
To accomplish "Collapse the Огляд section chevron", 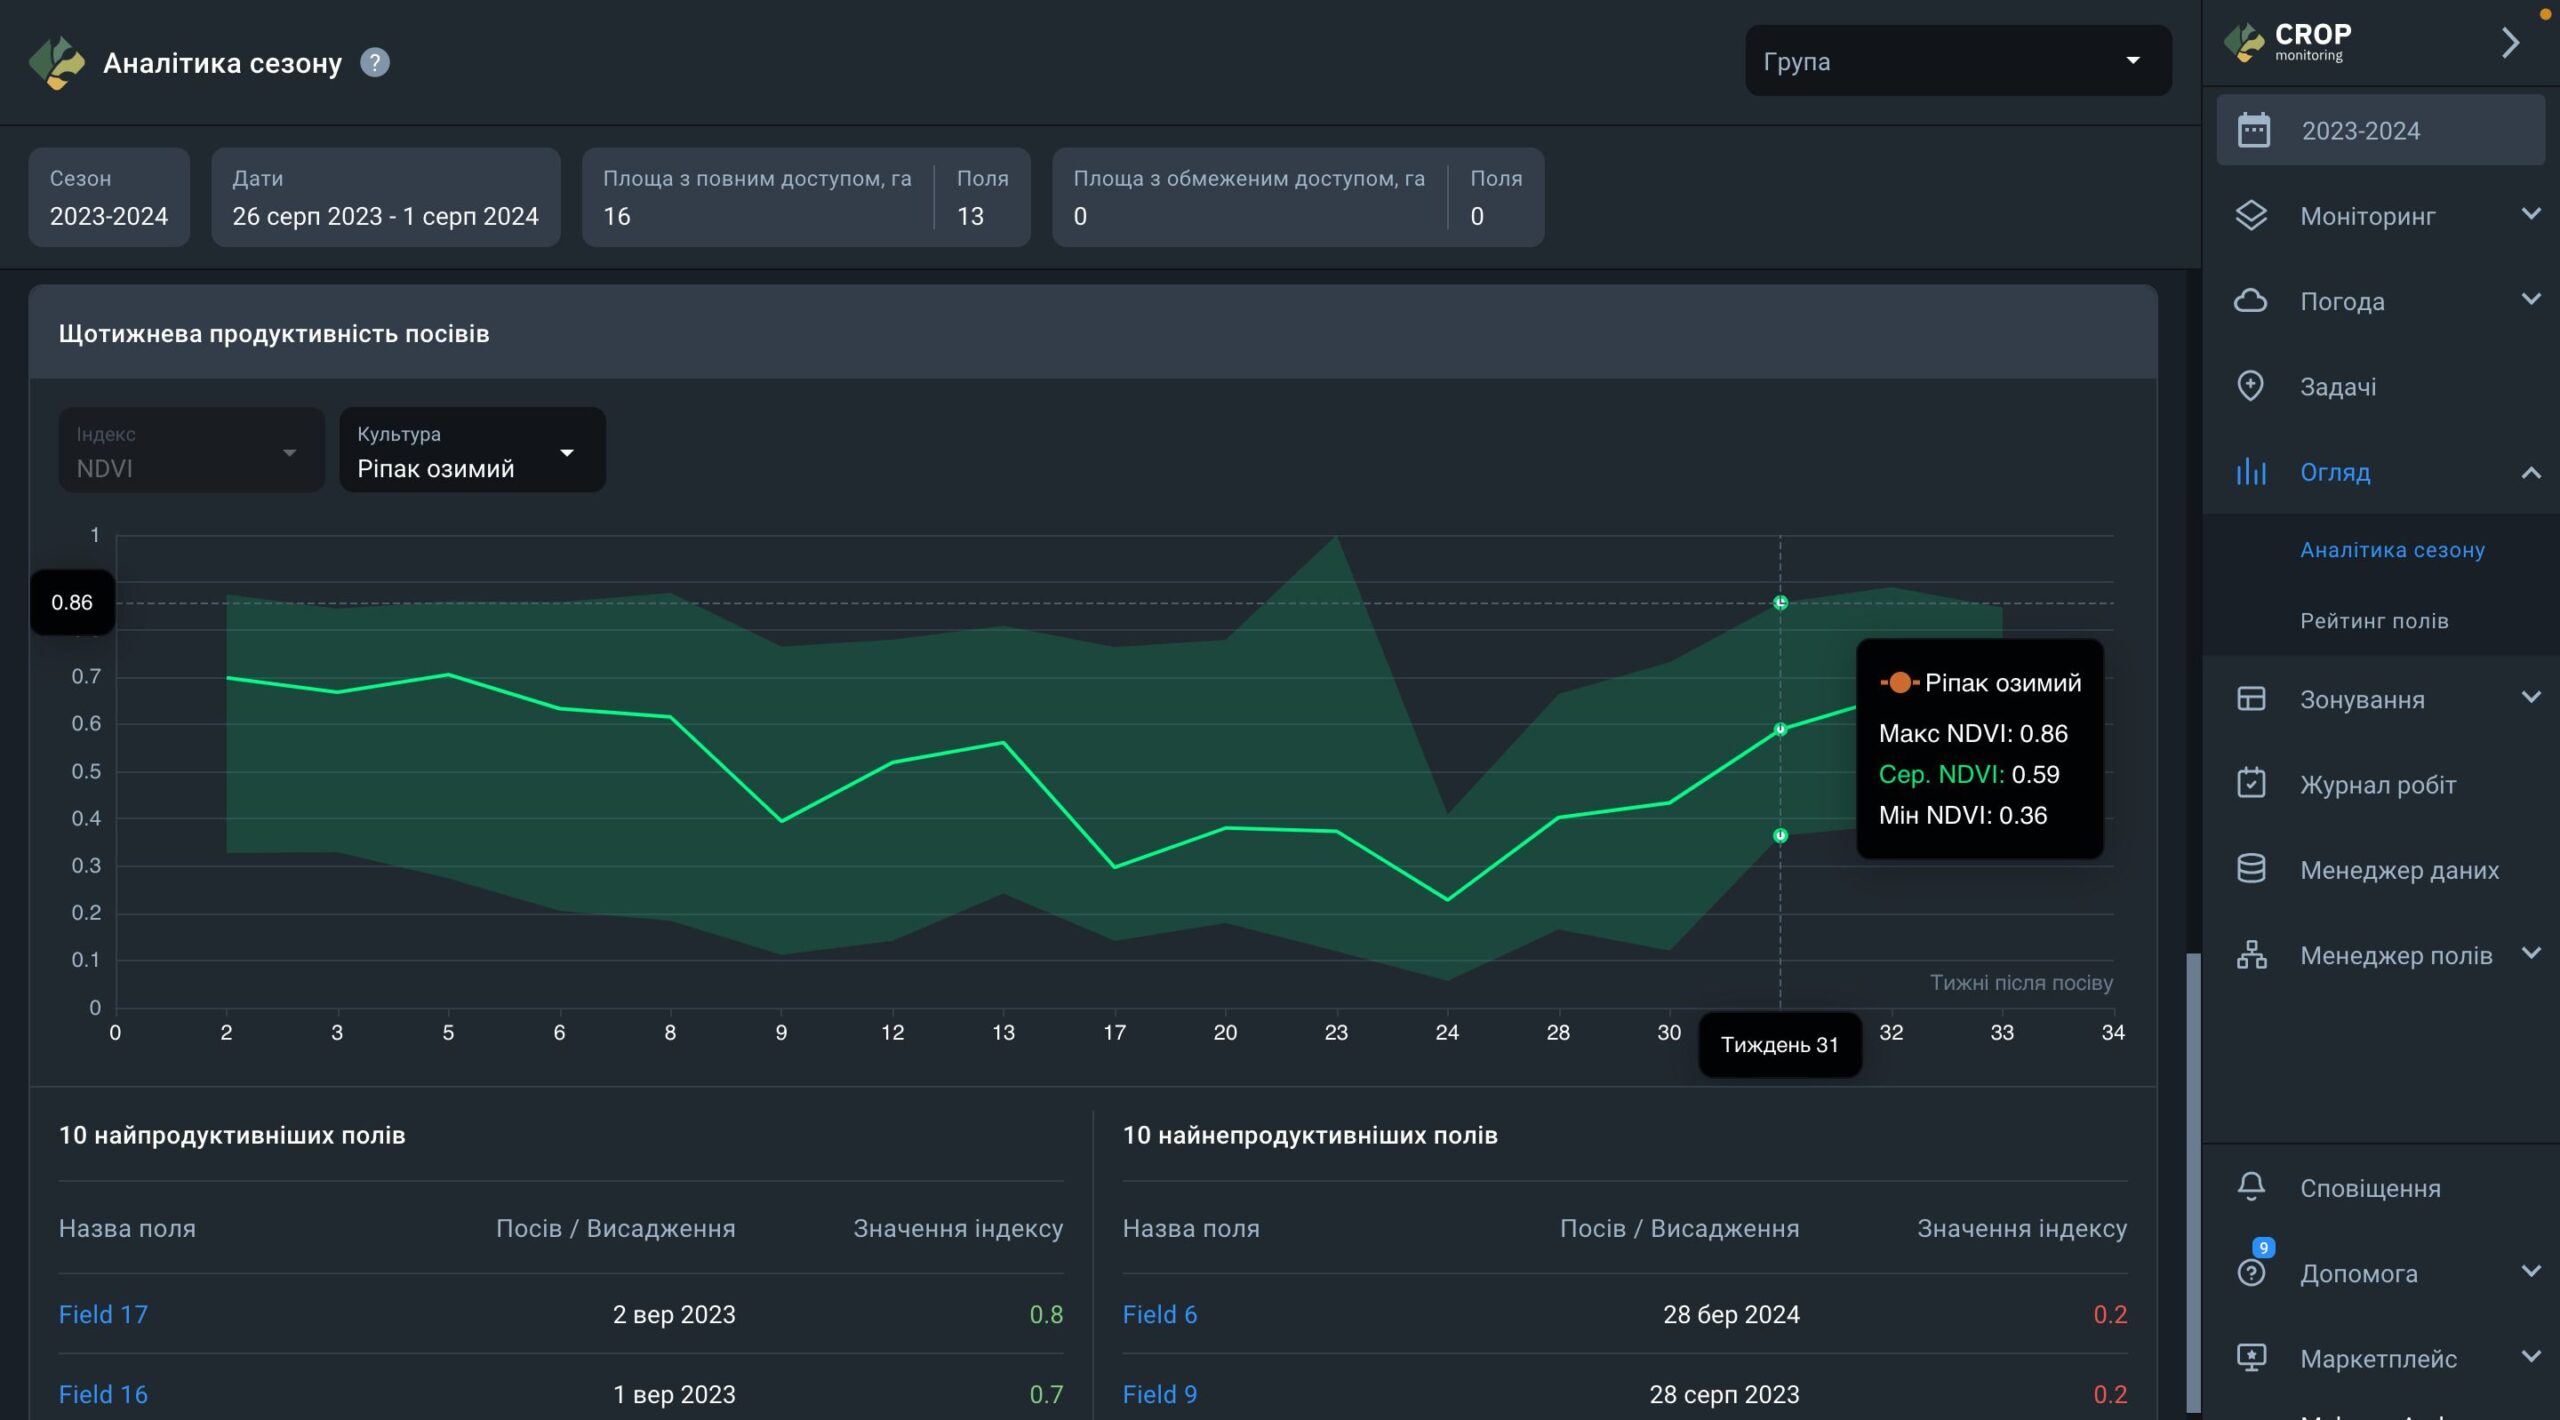I will tap(2531, 472).
